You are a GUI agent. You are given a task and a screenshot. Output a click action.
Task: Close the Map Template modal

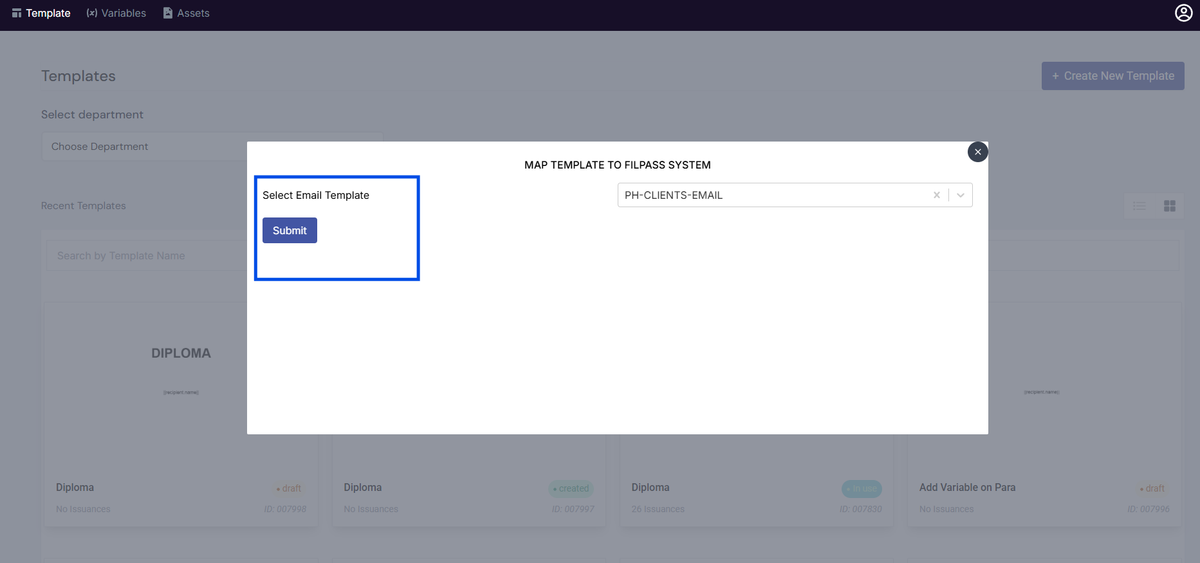[x=978, y=151]
